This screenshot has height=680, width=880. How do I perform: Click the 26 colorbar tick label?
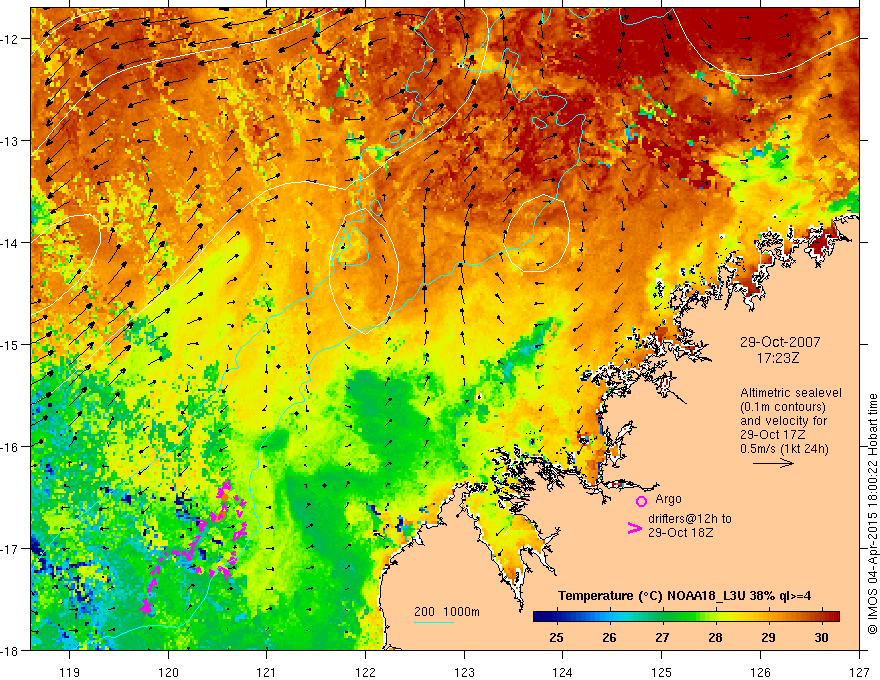(609, 637)
